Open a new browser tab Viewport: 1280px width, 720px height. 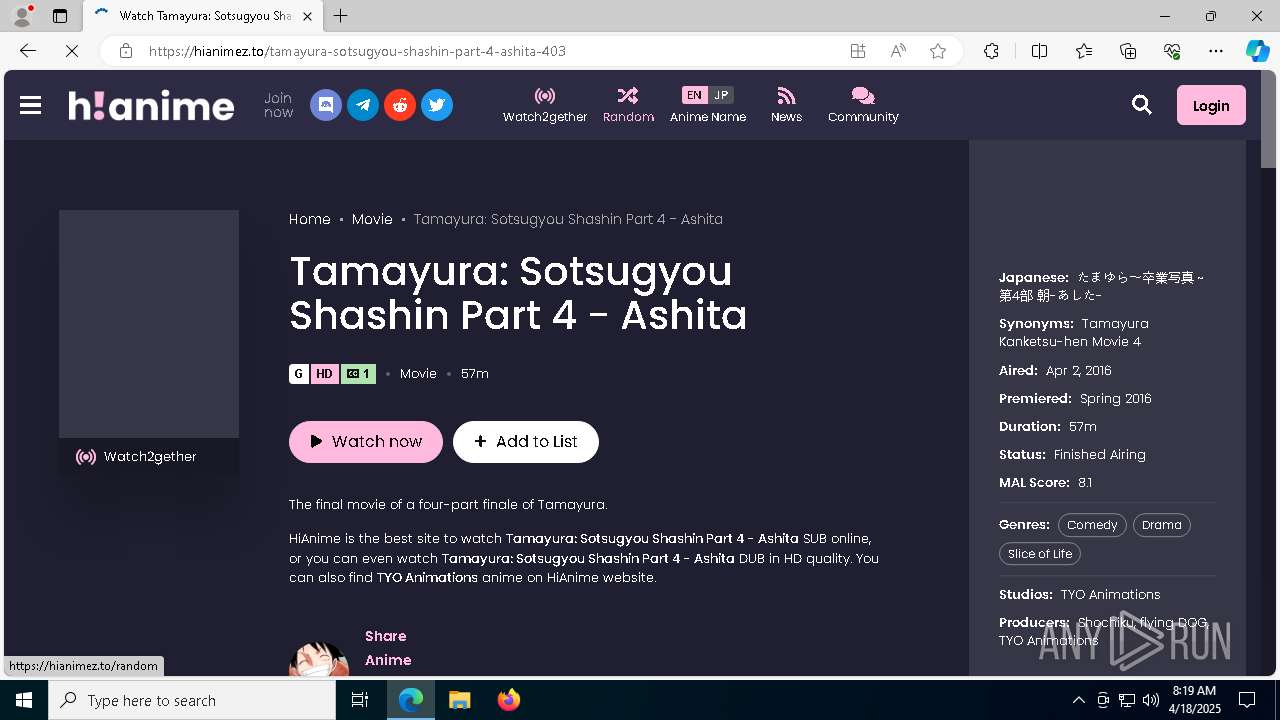[341, 16]
